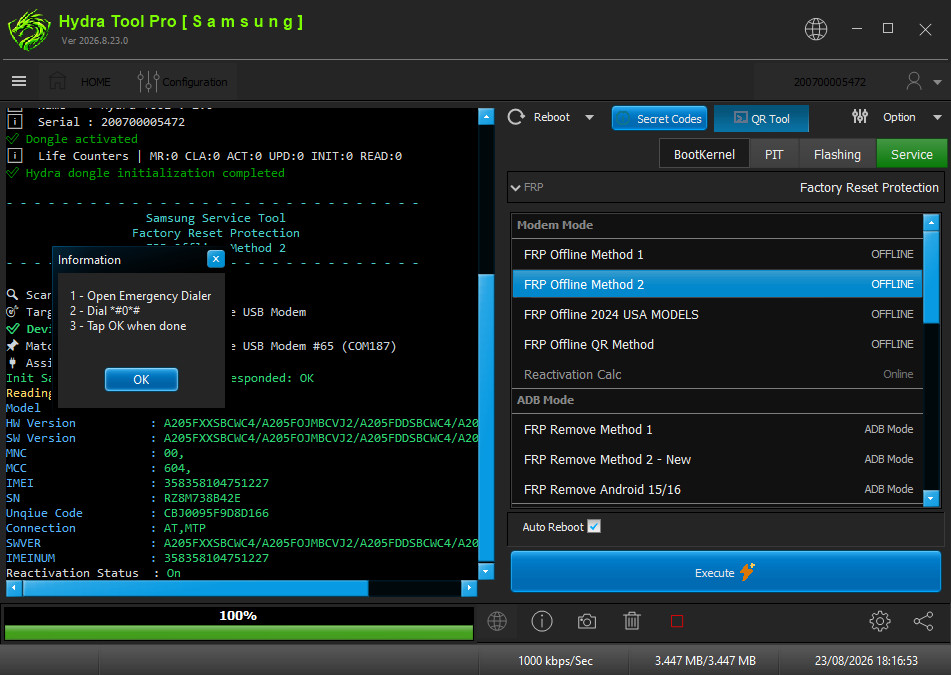This screenshot has height=675, width=951.
Task: Select FRP Remove Method 1
Action: pyautogui.click(x=717, y=429)
